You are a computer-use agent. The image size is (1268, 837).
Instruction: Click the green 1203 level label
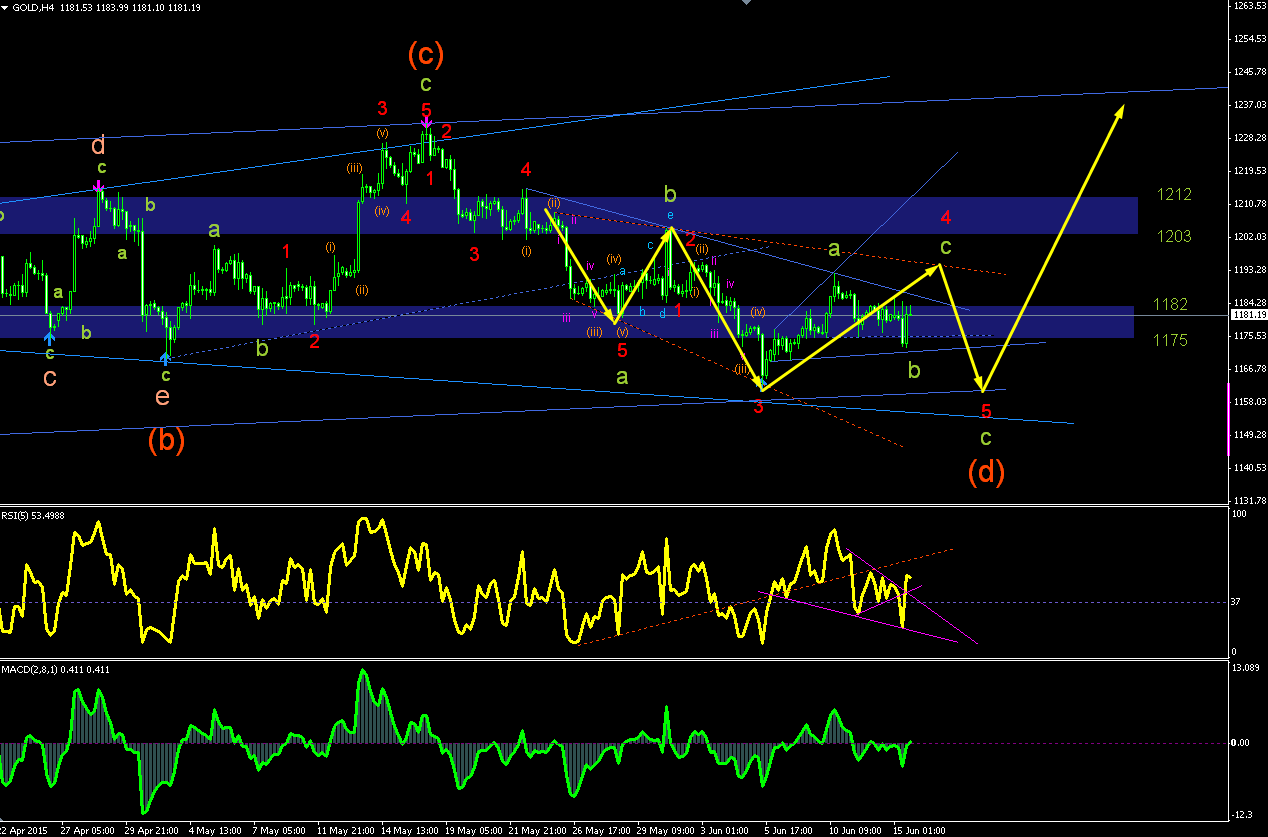pyautogui.click(x=1173, y=235)
